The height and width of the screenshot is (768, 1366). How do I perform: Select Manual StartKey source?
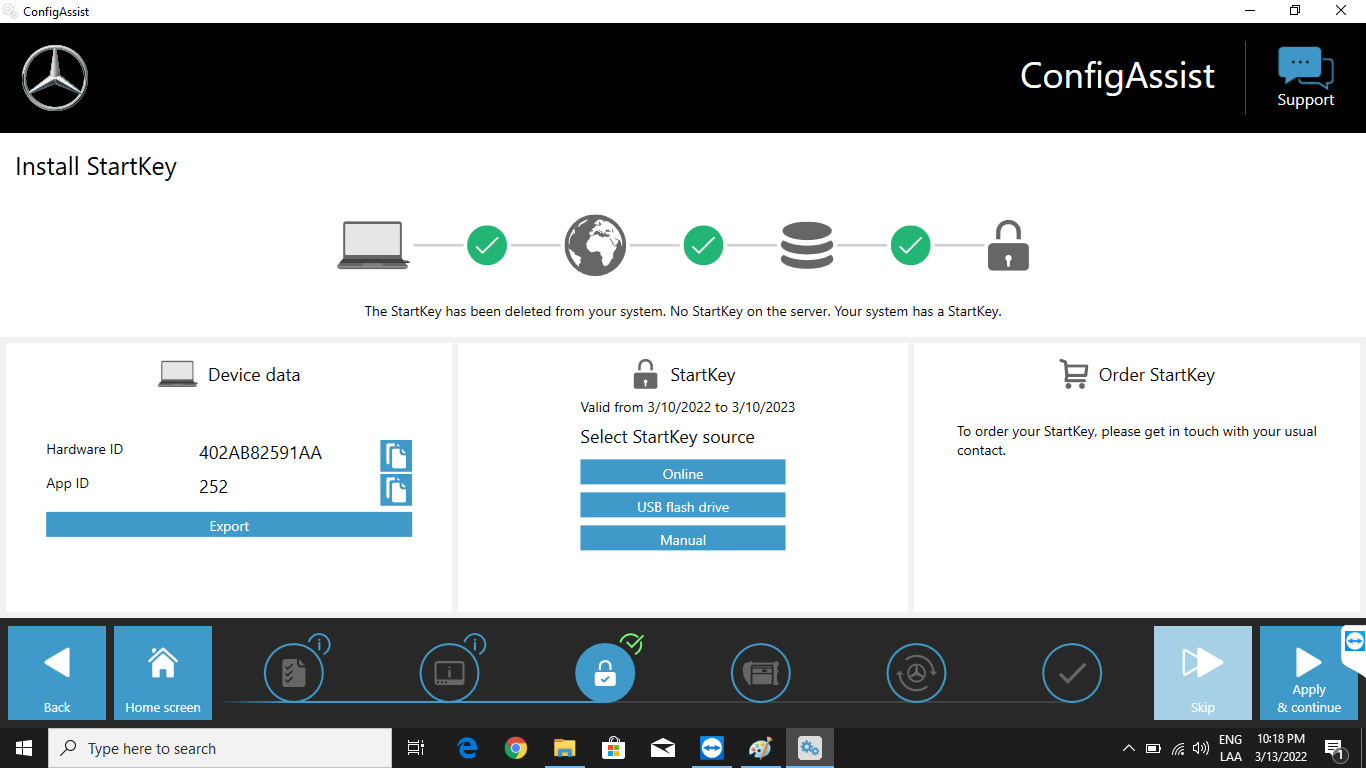[683, 538]
